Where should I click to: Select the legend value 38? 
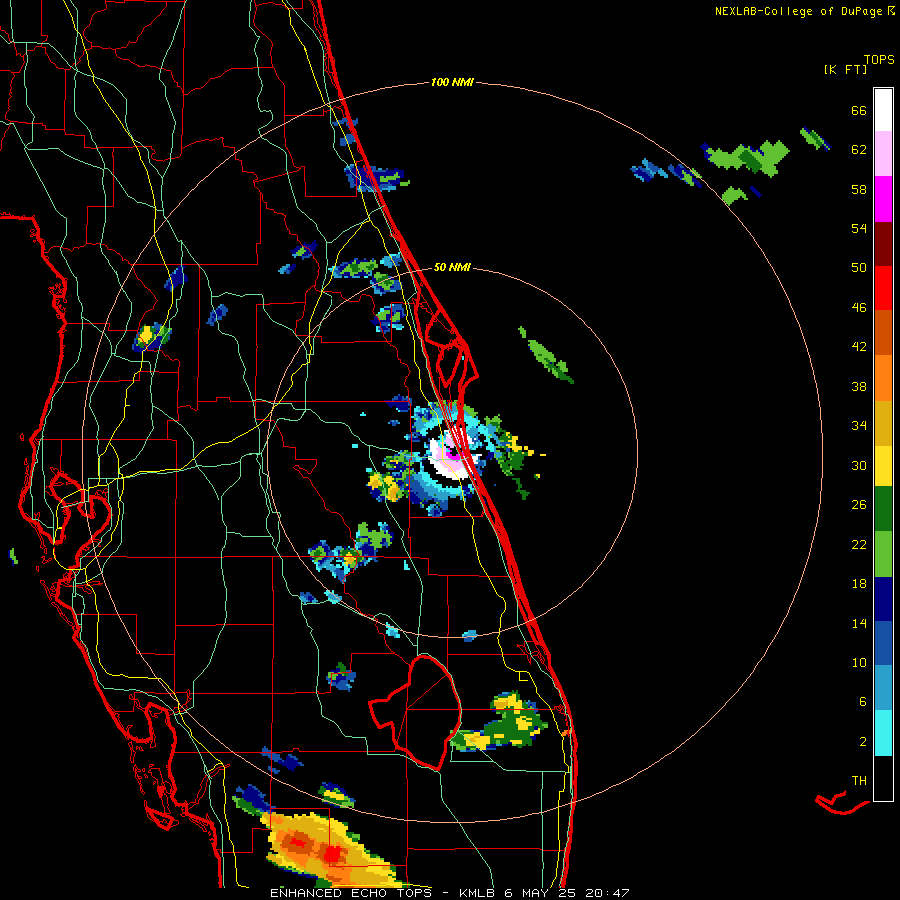tap(859, 386)
